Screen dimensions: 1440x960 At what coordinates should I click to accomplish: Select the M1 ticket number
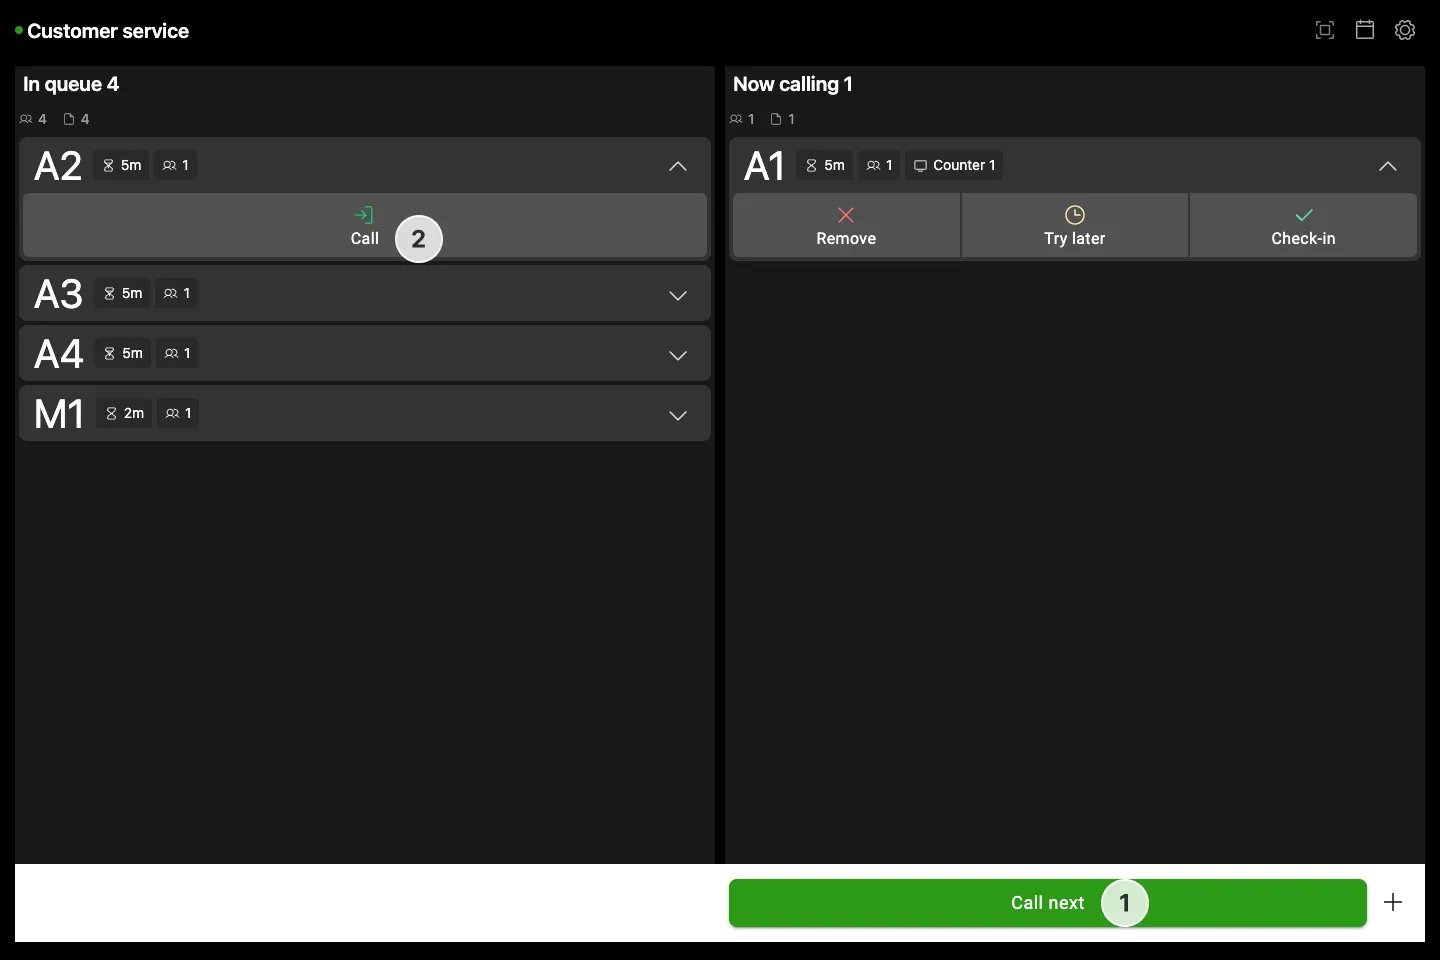click(59, 414)
